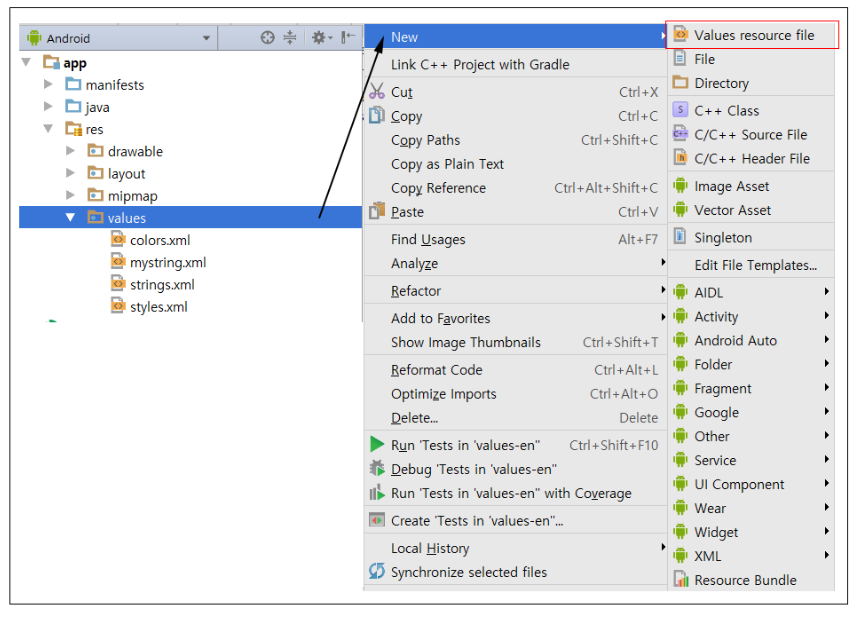Image resolution: width=857 pixels, height=617 pixels.
Task: Expand the manifests folder
Action: (48, 84)
